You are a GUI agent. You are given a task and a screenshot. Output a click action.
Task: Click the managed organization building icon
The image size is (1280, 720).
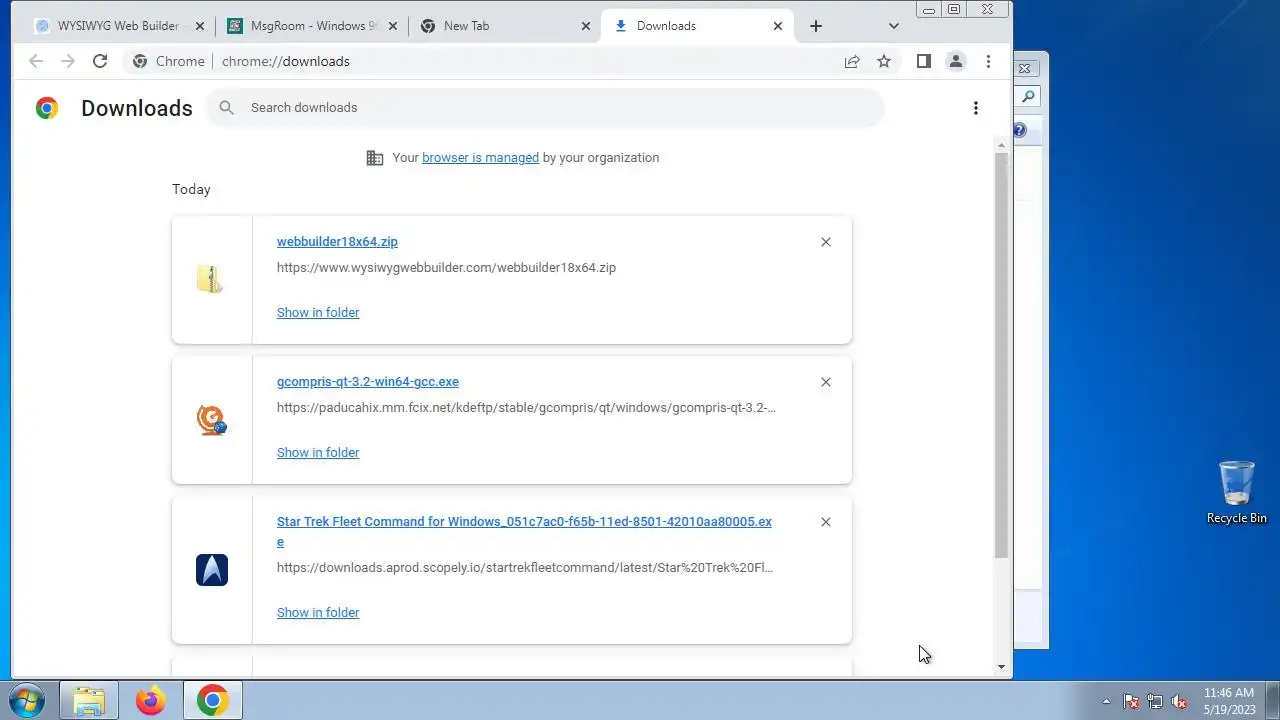(375, 158)
